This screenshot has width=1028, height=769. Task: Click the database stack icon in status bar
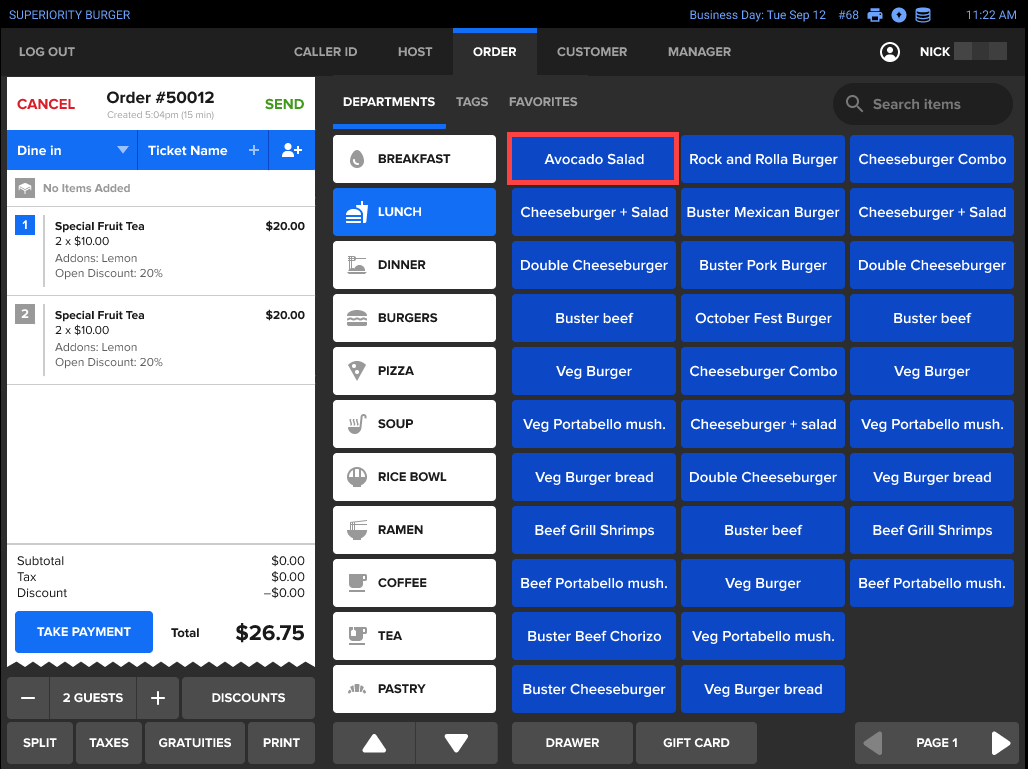[x=923, y=15]
